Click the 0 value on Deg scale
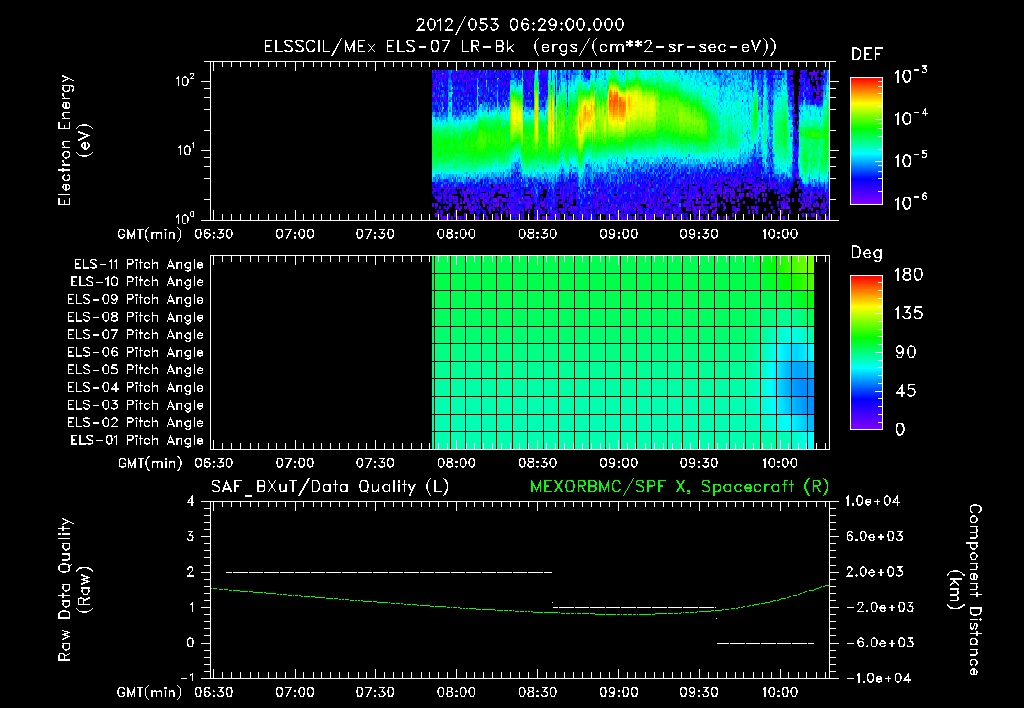The width and height of the screenshot is (1024, 708). pyautogui.click(x=900, y=430)
